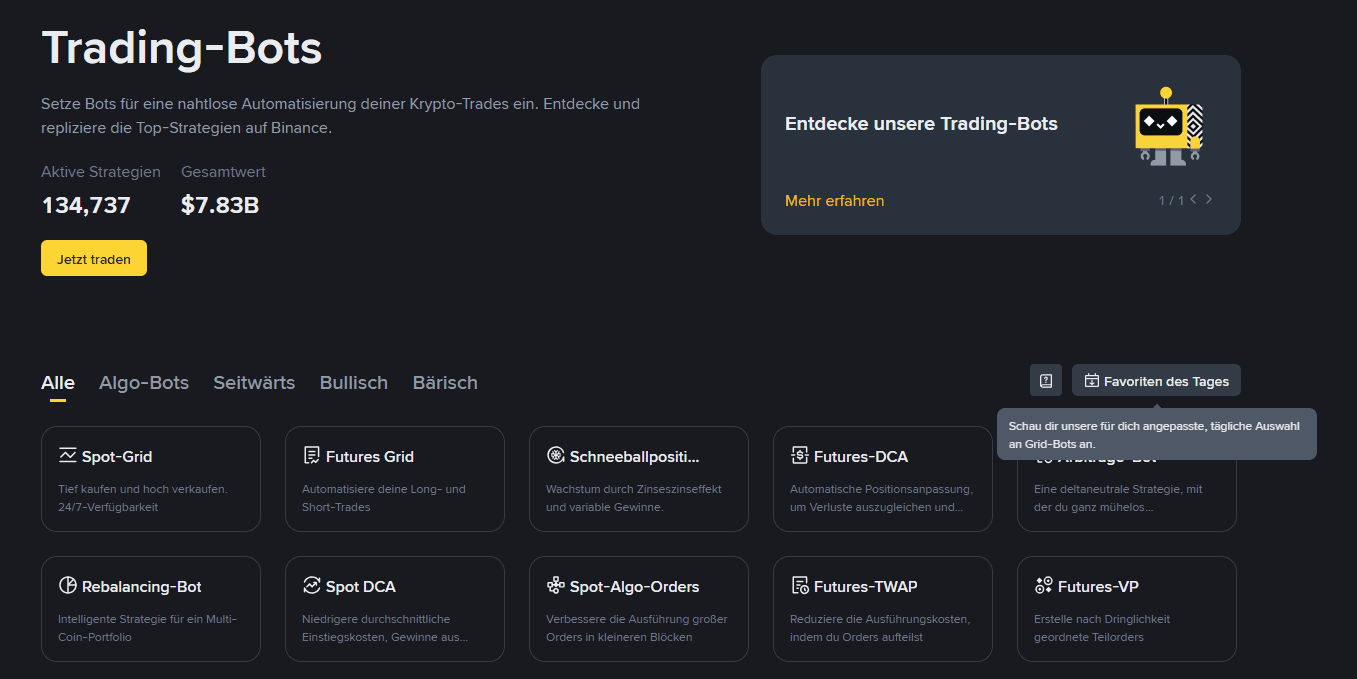
Task: Click the Grid-Bots tooltip text
Action: coord(1154,435)
